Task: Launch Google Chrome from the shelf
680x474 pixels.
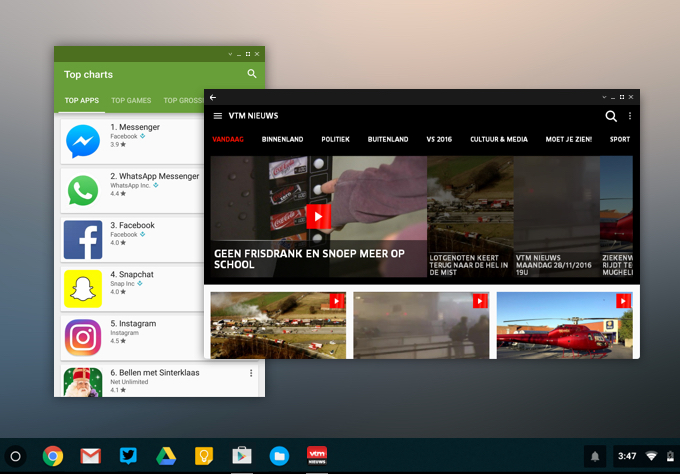Action: [x=52, y=456]
